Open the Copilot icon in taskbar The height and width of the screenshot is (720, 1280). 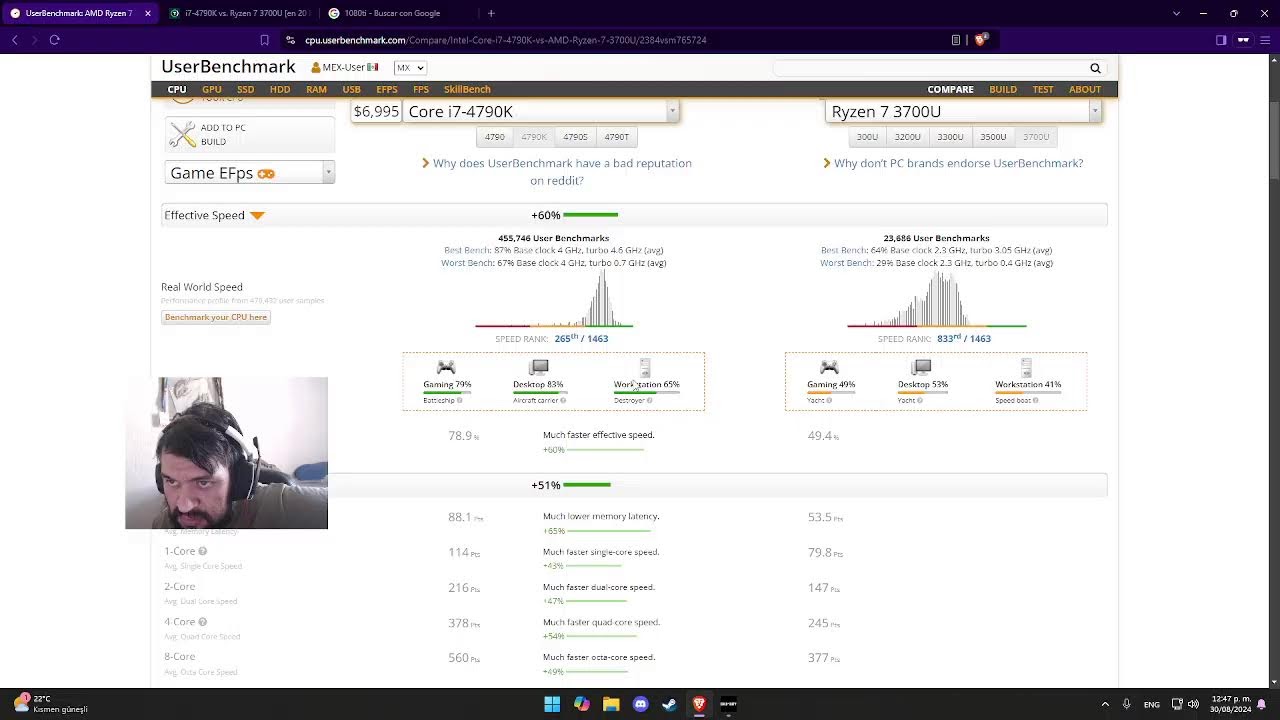coord(582,704)
